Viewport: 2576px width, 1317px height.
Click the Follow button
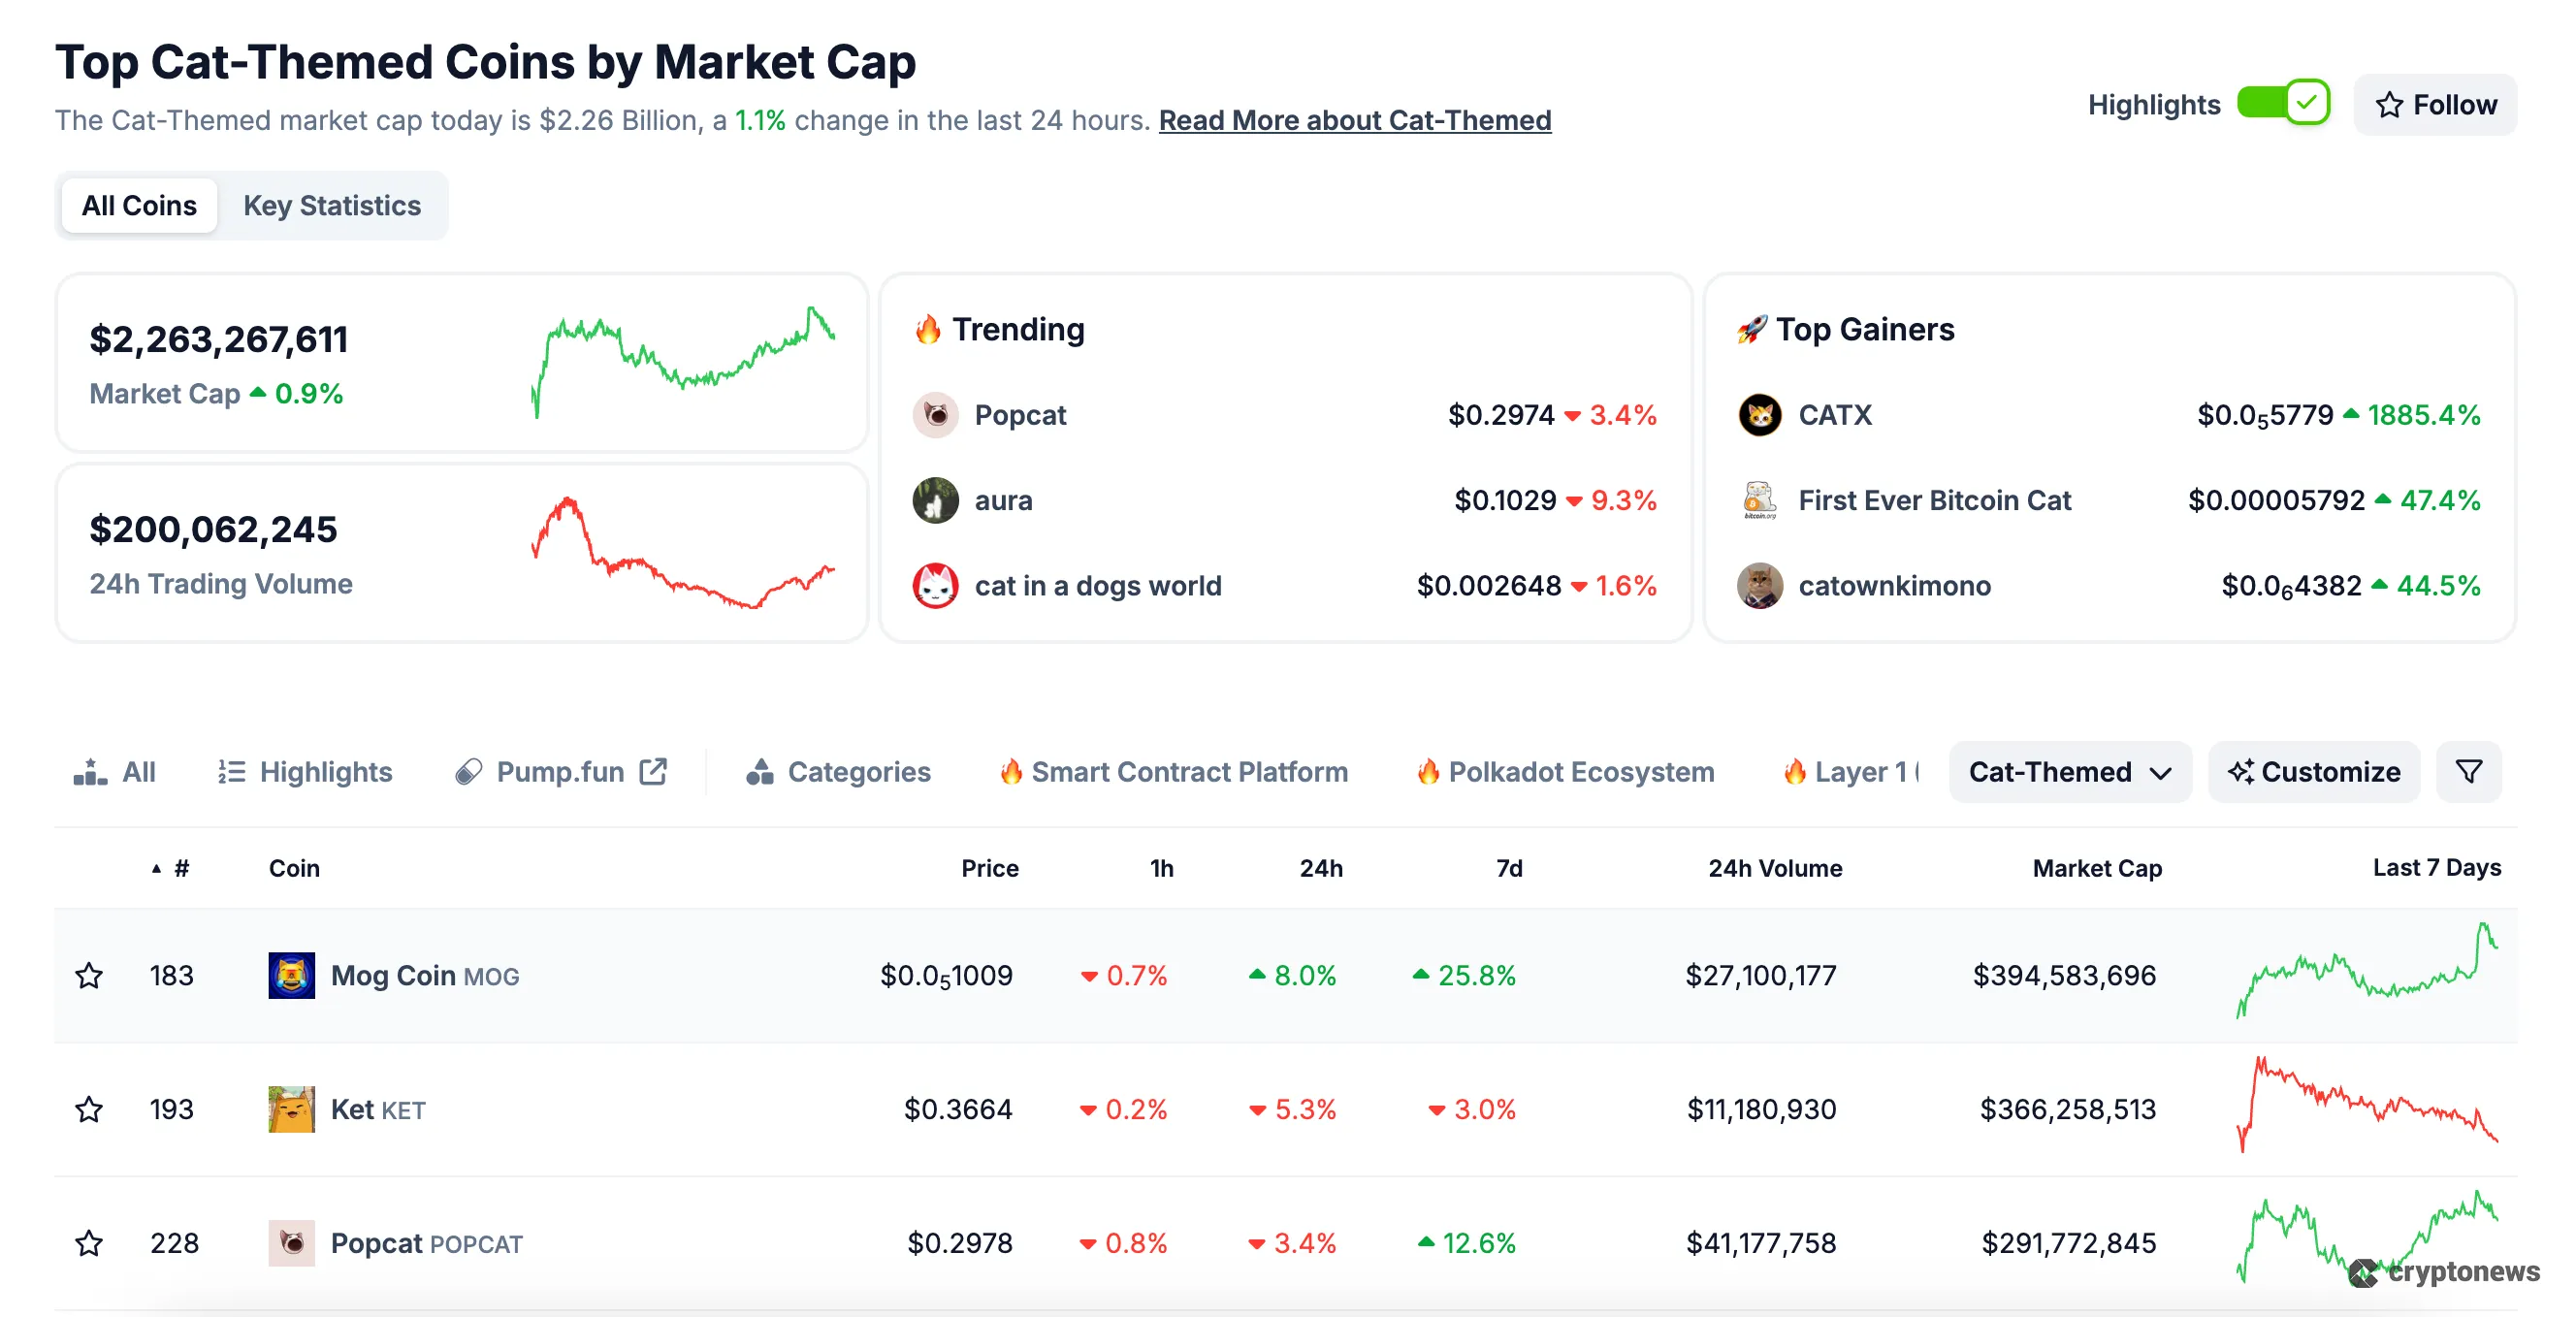pyautogui.click(x=2435, y=104)
